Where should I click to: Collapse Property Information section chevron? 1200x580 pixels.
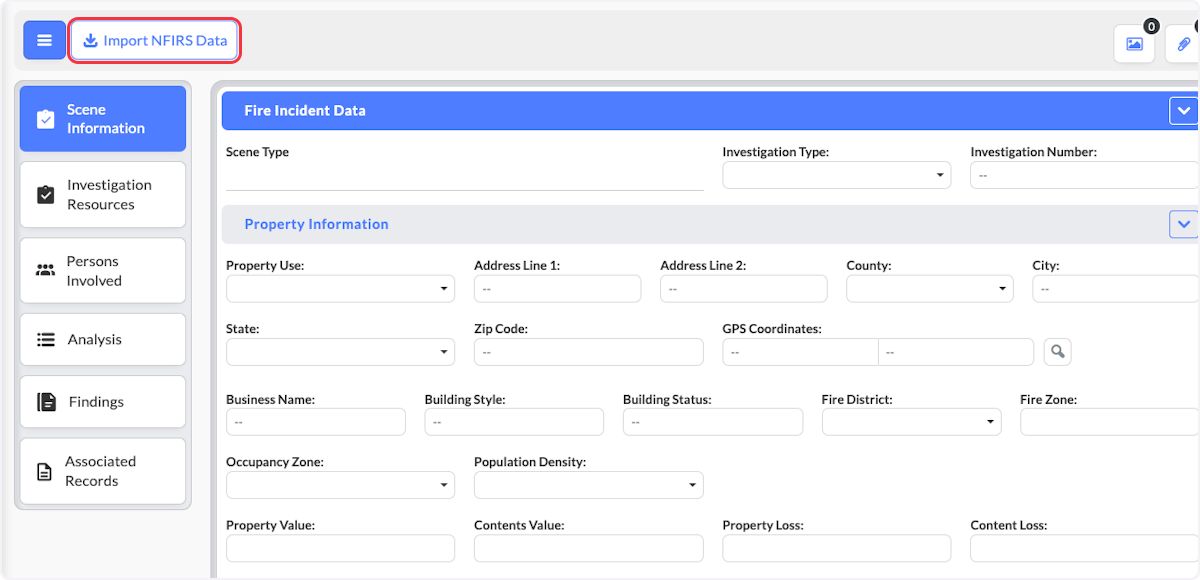1183,224
